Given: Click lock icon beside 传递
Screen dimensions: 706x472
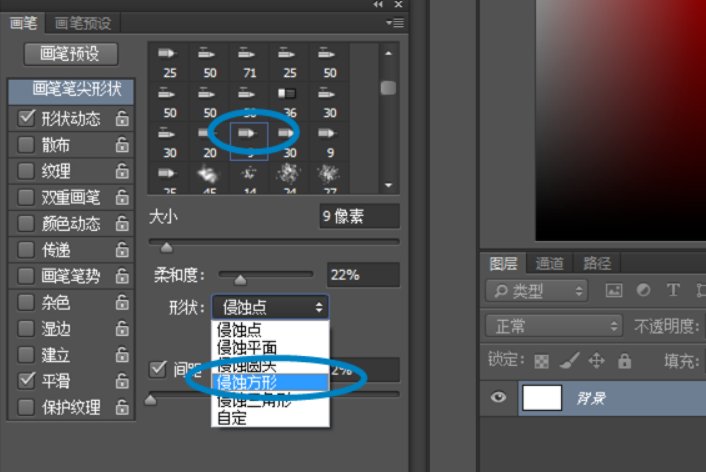Looking at the screenshot, I should point(122,250).
